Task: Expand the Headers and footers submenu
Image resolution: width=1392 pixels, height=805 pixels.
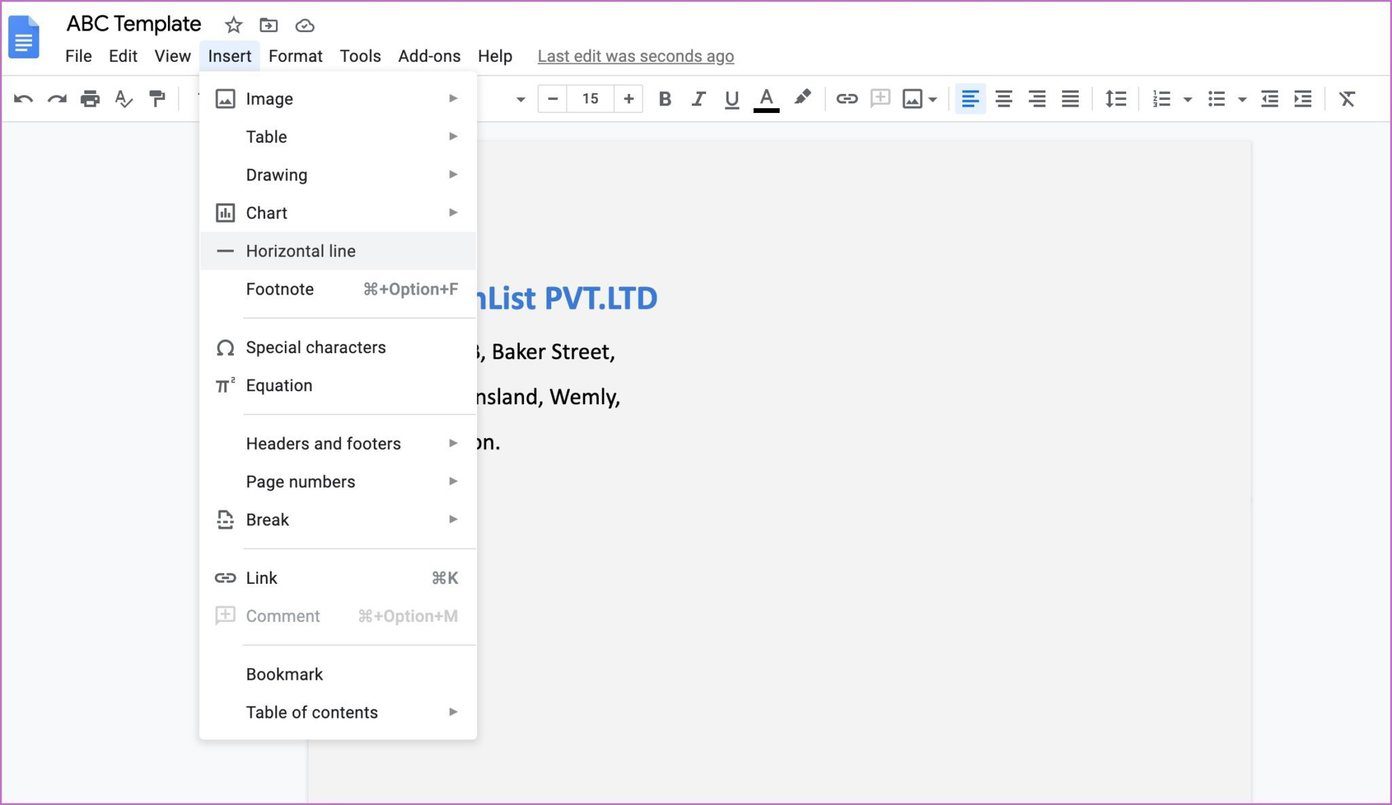Action: tap(338, 443)
